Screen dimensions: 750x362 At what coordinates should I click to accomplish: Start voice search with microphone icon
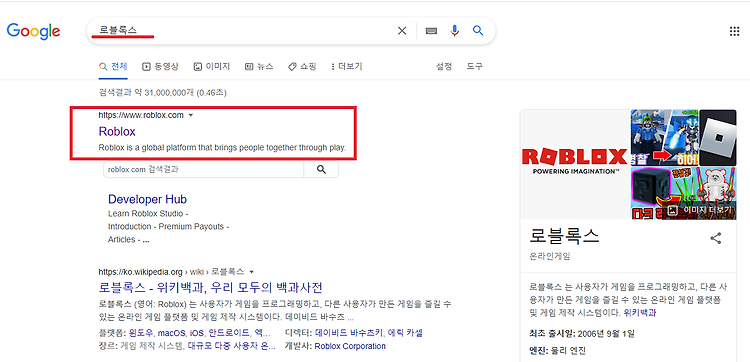tap(455, 31)
